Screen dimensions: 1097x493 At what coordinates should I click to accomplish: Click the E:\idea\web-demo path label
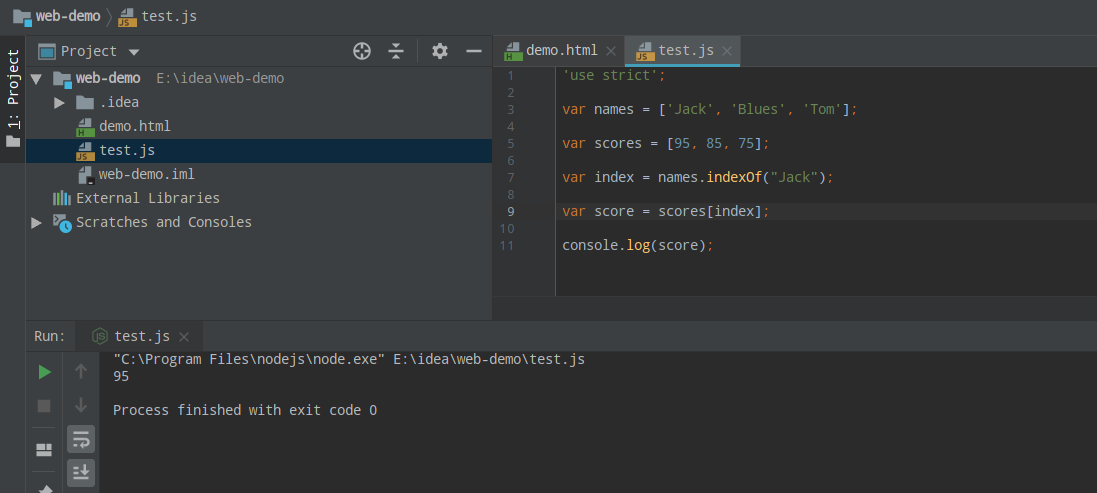[220, 78]
